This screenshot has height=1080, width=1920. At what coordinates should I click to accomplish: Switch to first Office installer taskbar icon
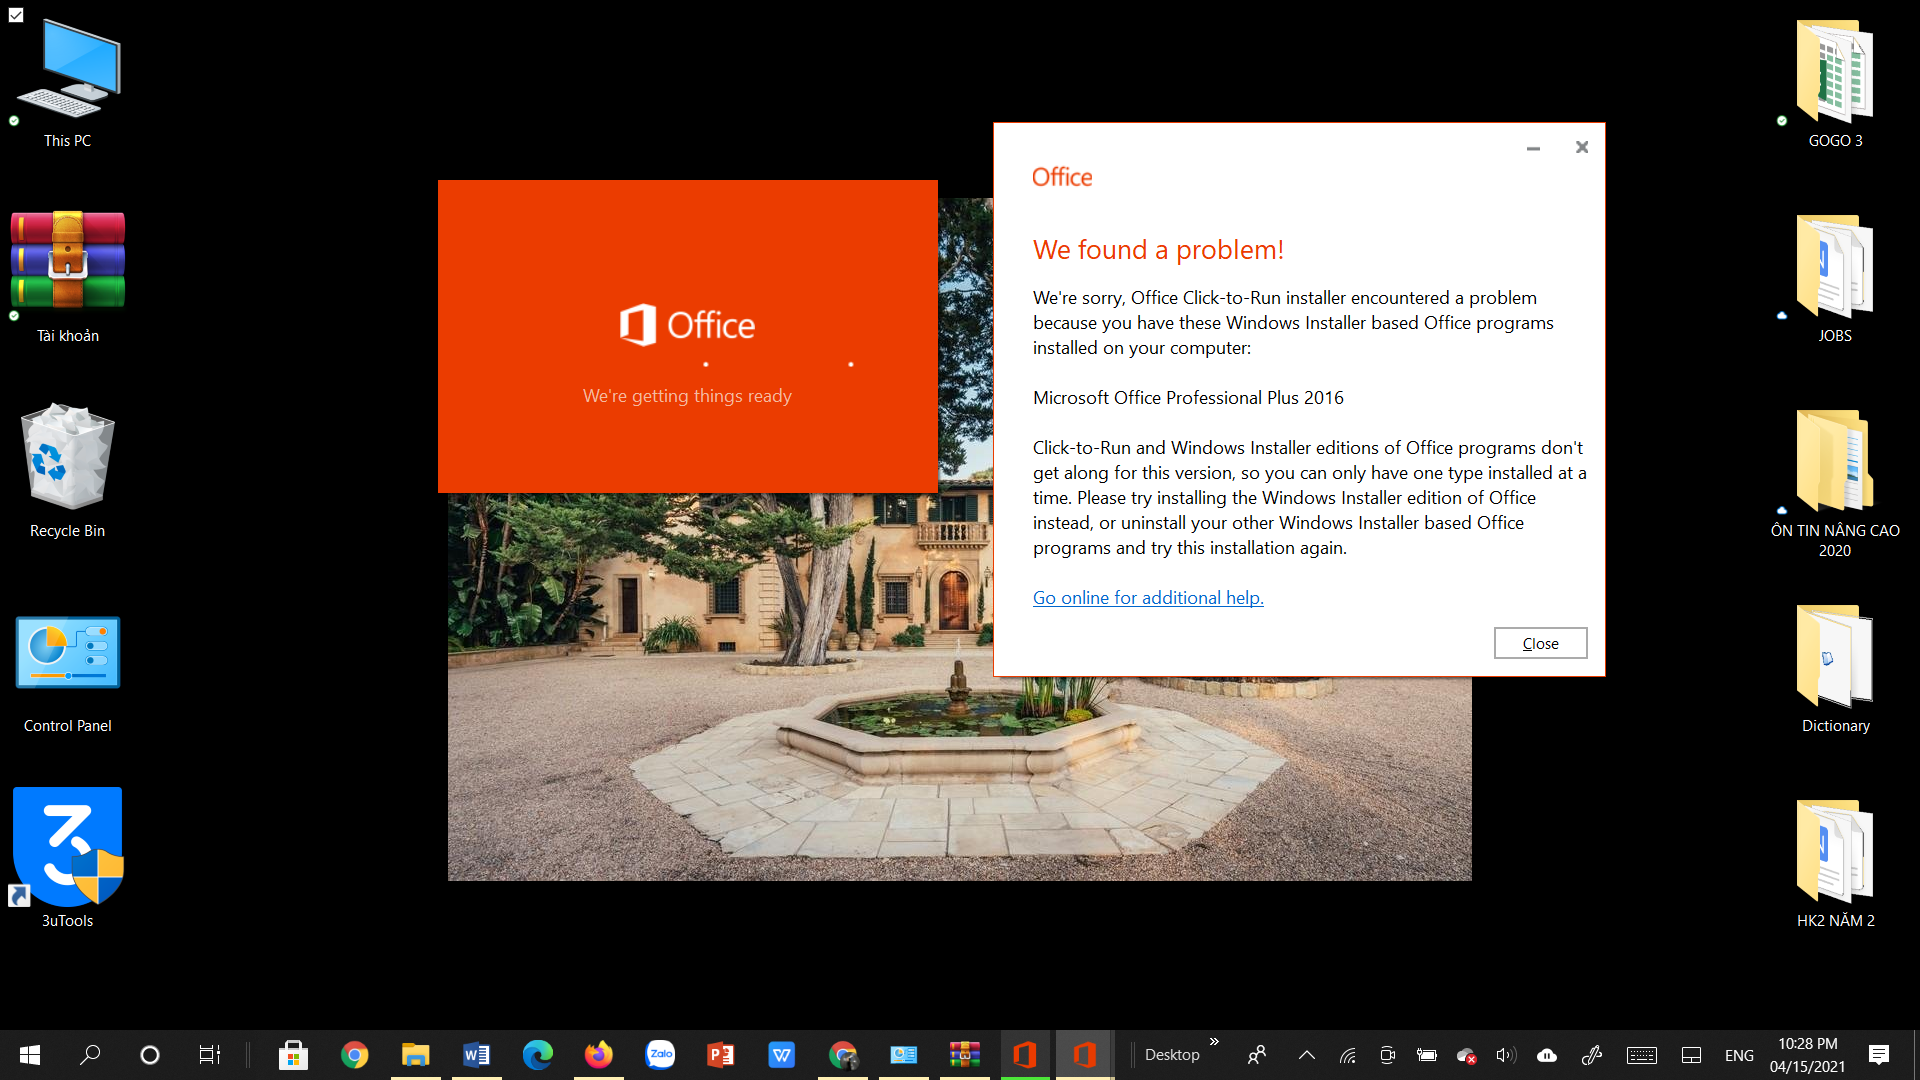pos(1025,1055)
